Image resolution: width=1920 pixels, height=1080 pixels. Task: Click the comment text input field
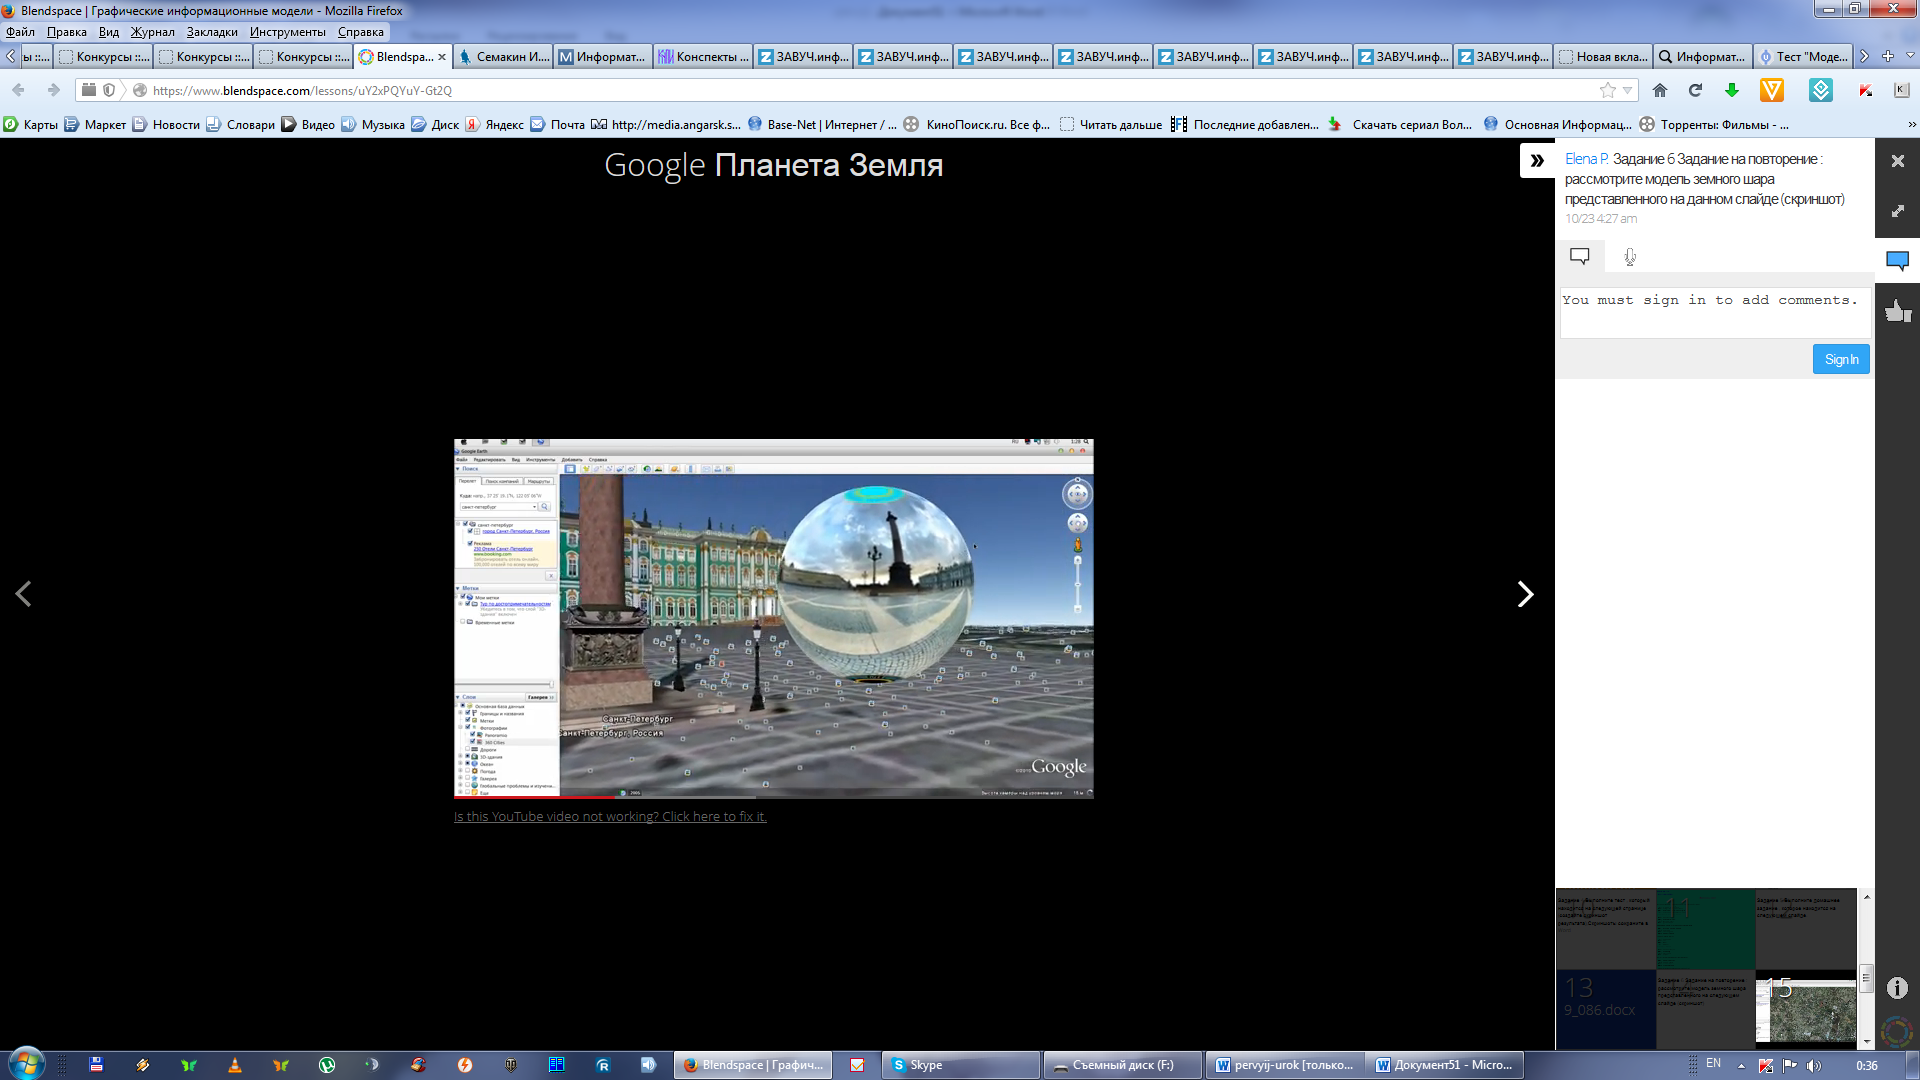[x=1714, y=313]
